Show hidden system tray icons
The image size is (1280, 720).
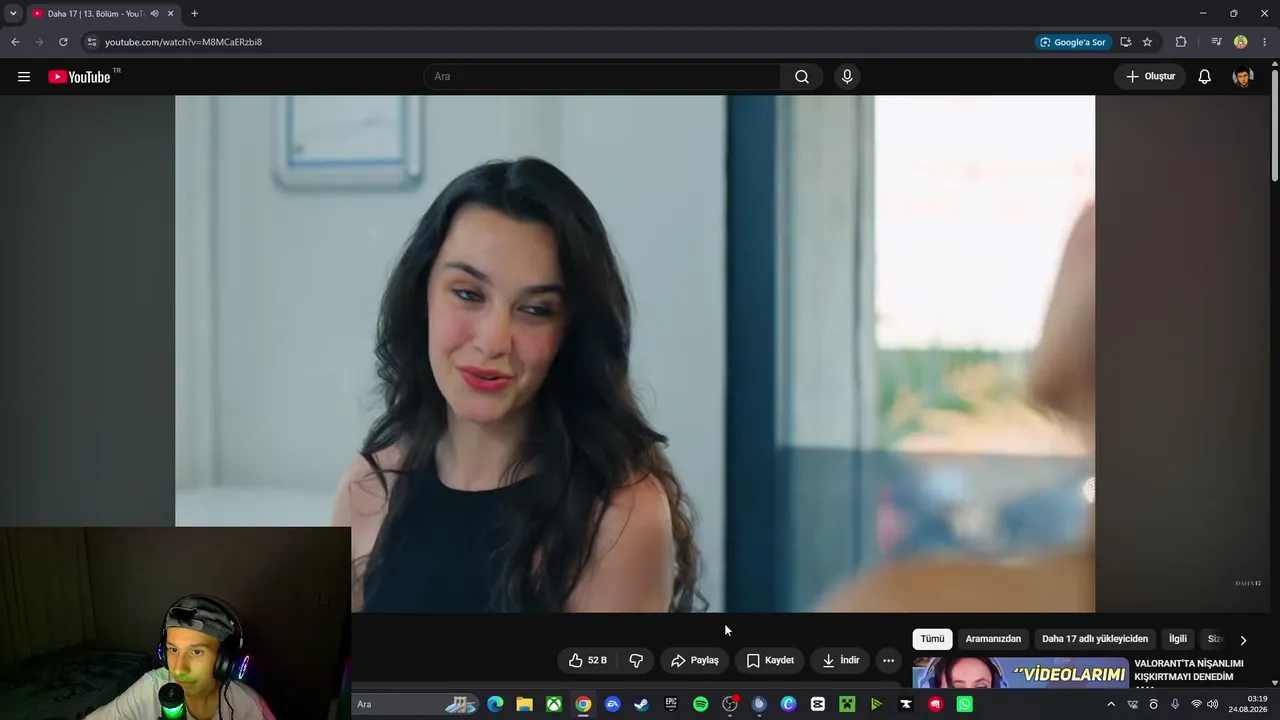pos(1111,704)
